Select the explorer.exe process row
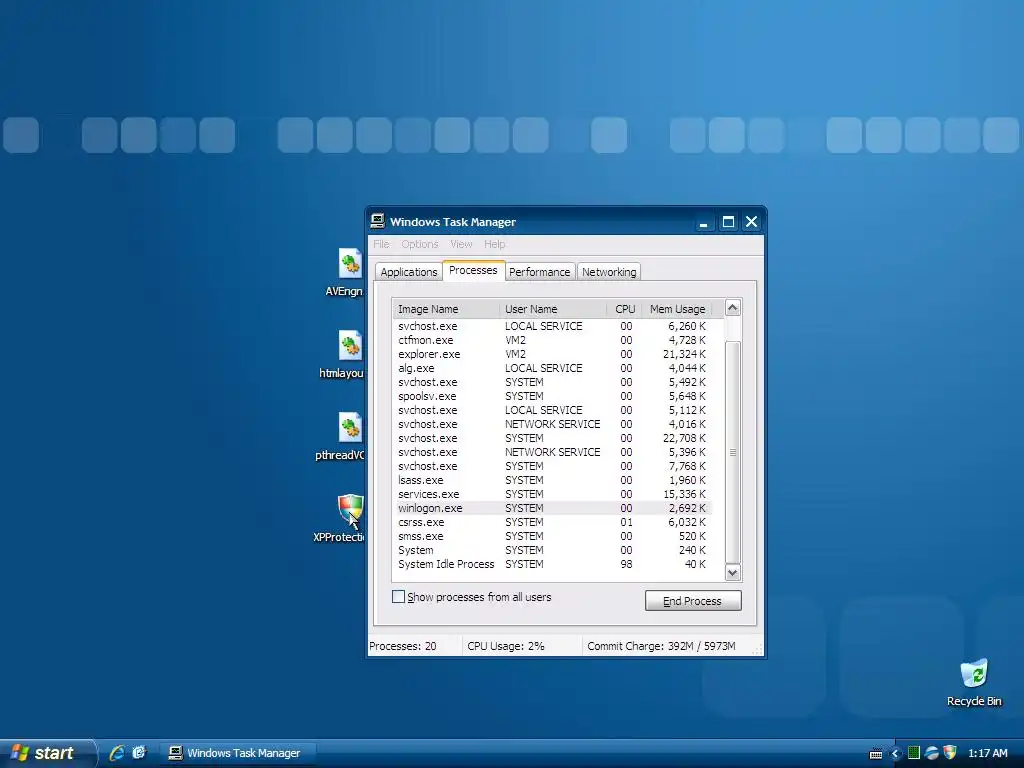 pos(552,354)
